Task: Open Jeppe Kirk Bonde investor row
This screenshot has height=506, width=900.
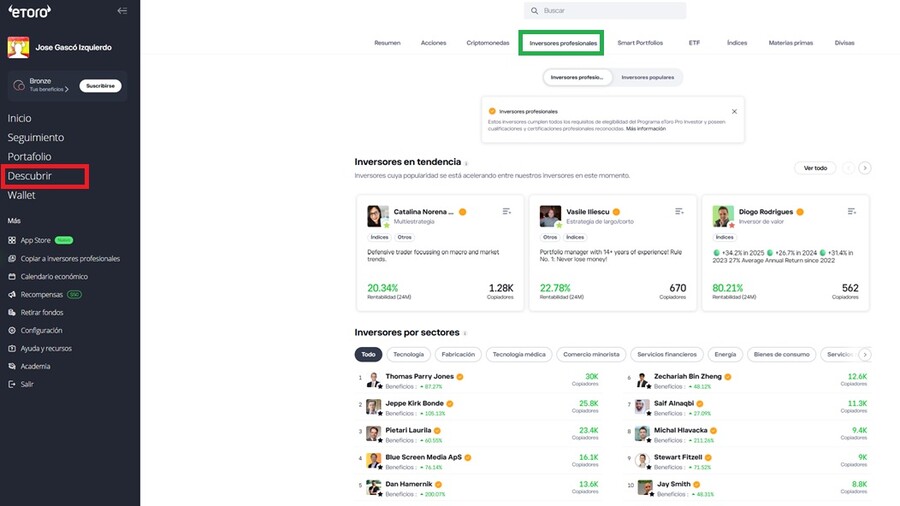Action: tap(479, 408)
